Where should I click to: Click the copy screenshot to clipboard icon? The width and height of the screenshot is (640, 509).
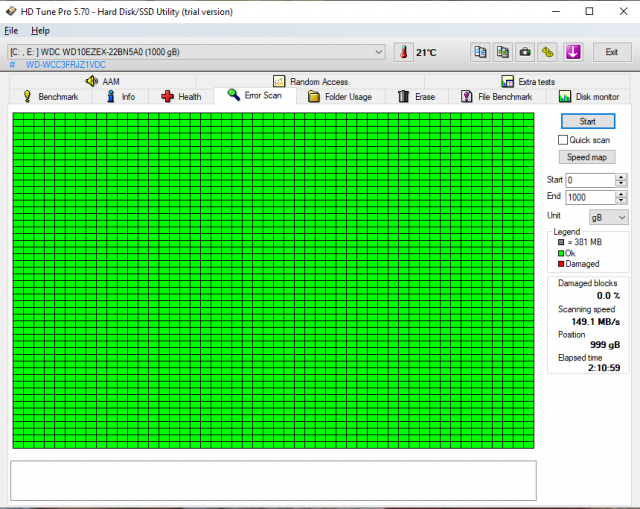503,52
